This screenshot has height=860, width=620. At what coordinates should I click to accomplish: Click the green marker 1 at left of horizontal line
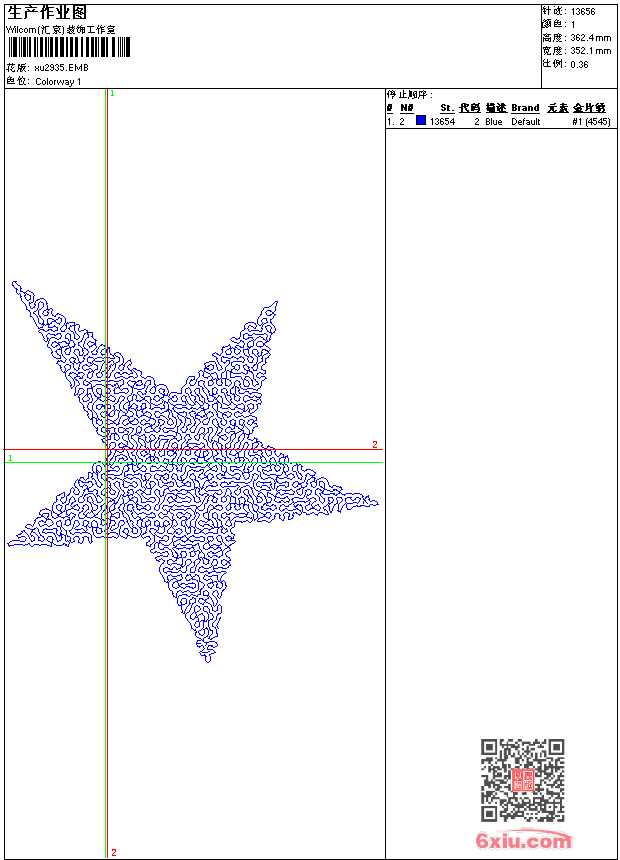pos(10,458)
